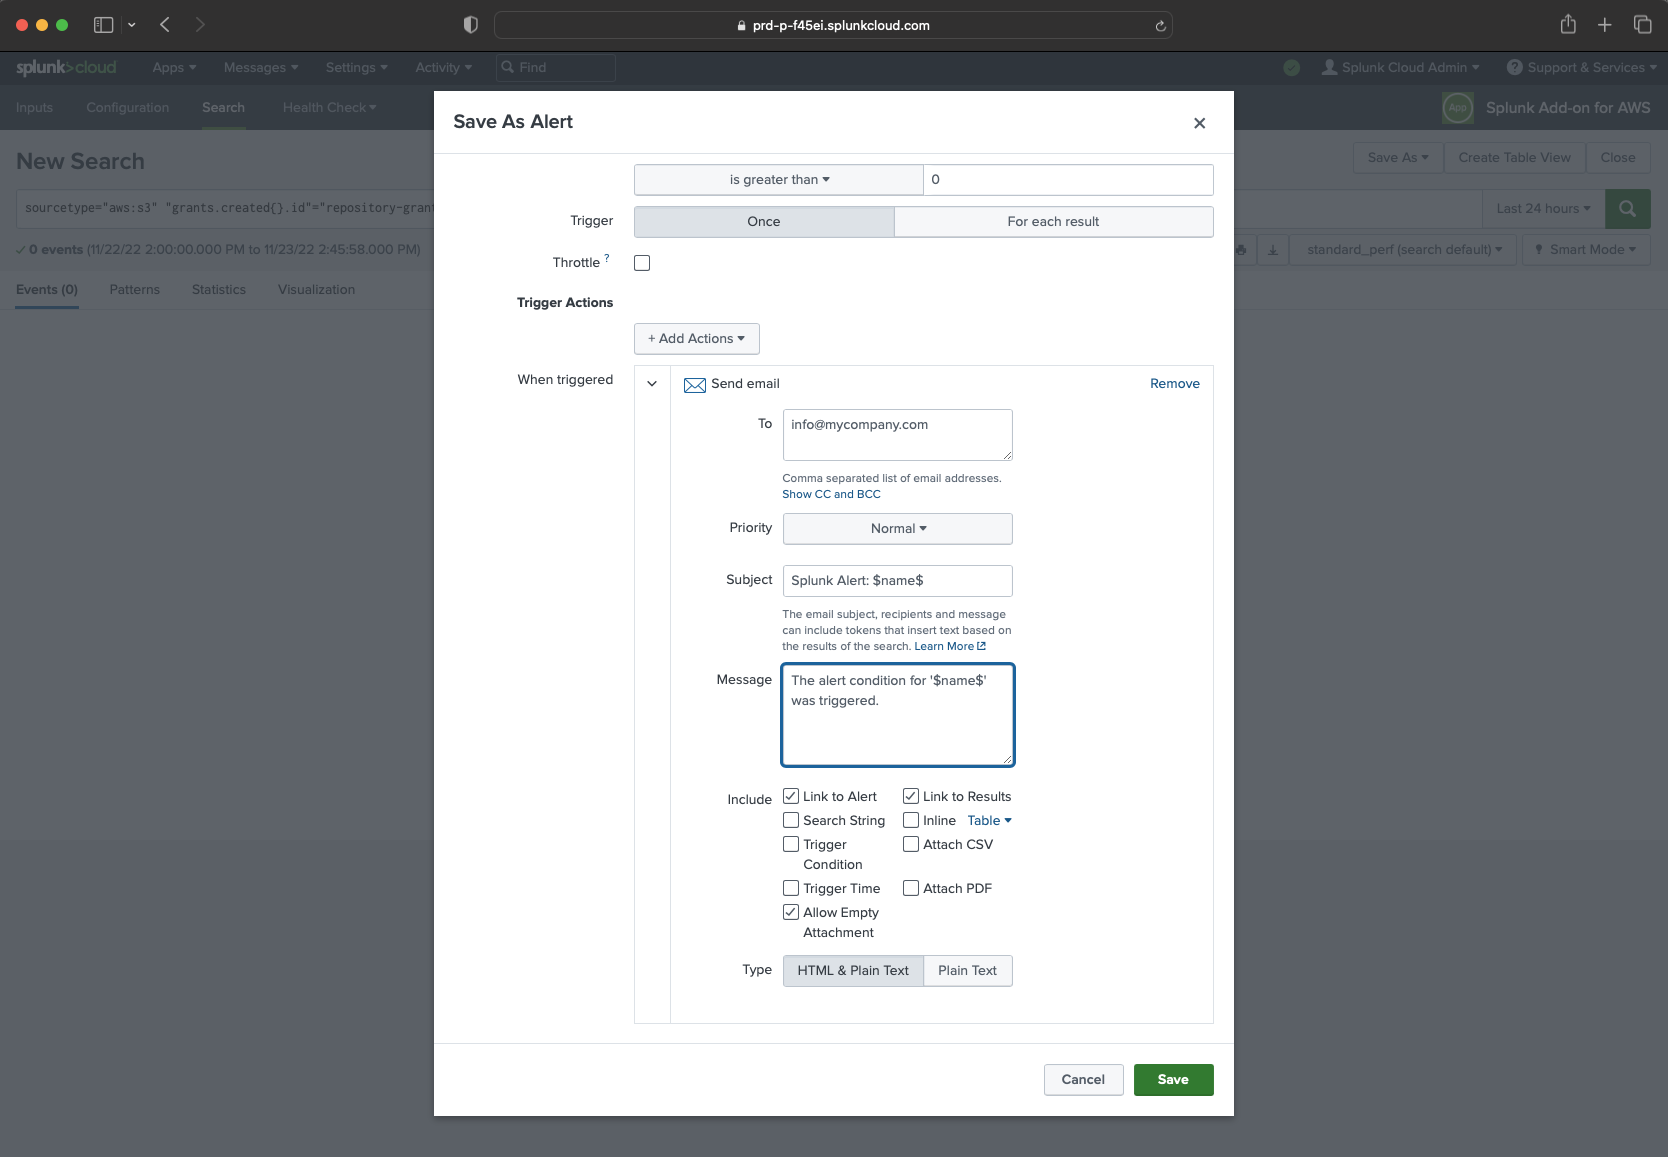1668x1157 pixels.
Task: Click the Message text area
Action: [898, 715]
